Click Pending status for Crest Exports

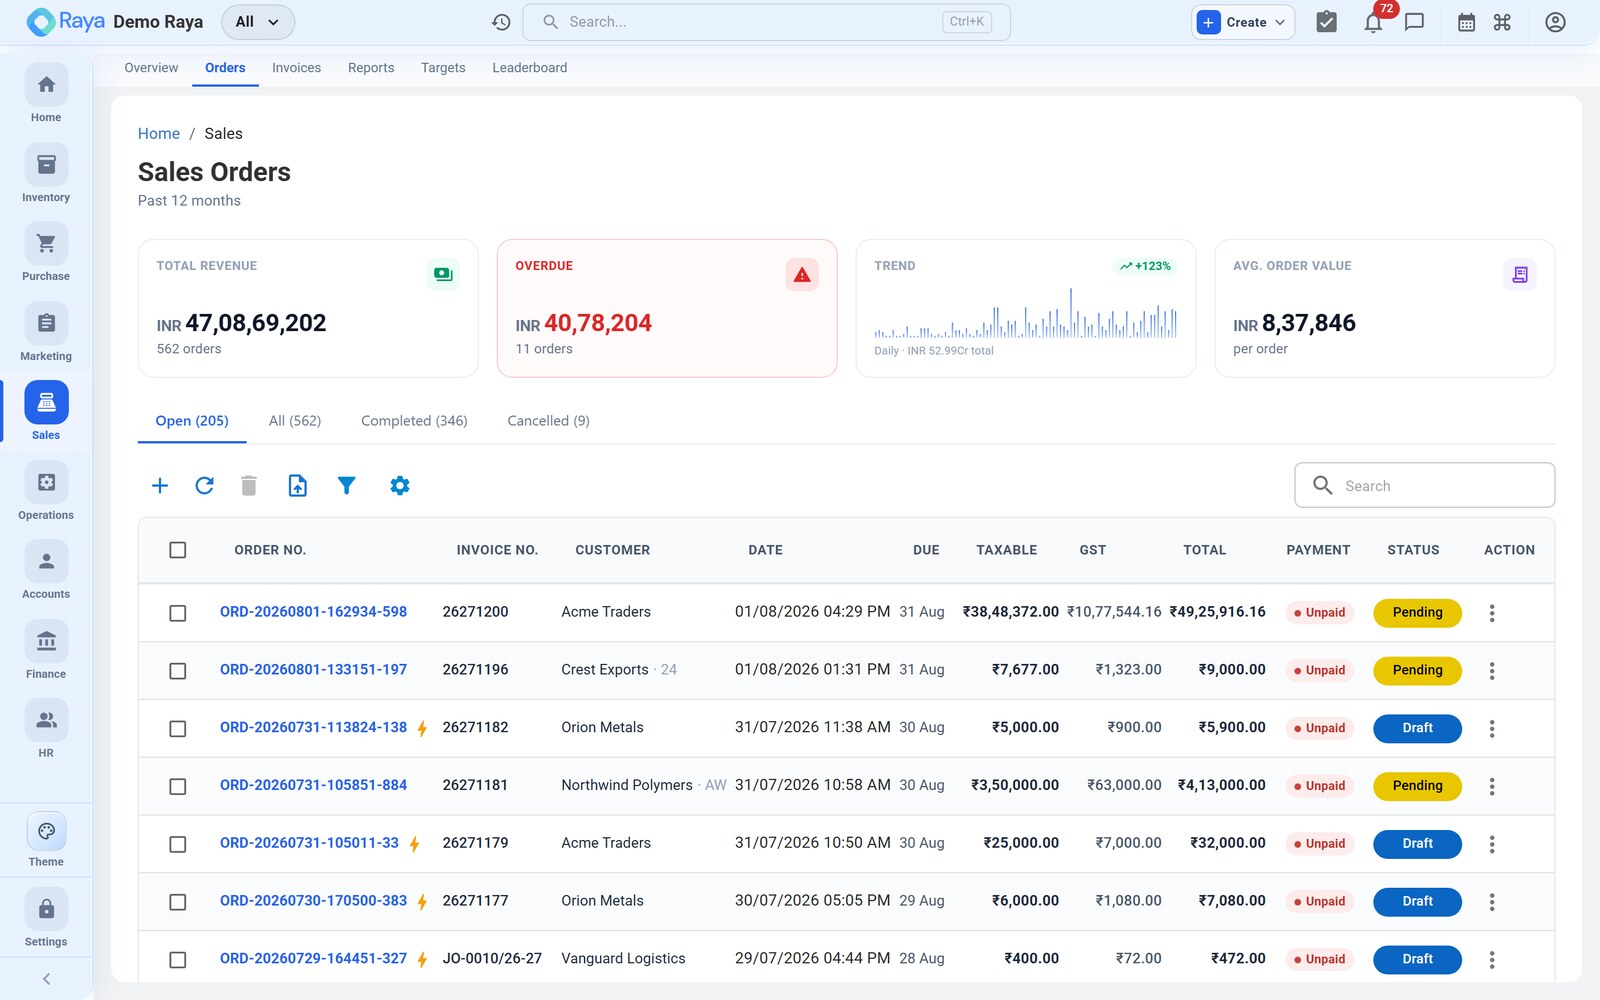[x=1417, y=670]
